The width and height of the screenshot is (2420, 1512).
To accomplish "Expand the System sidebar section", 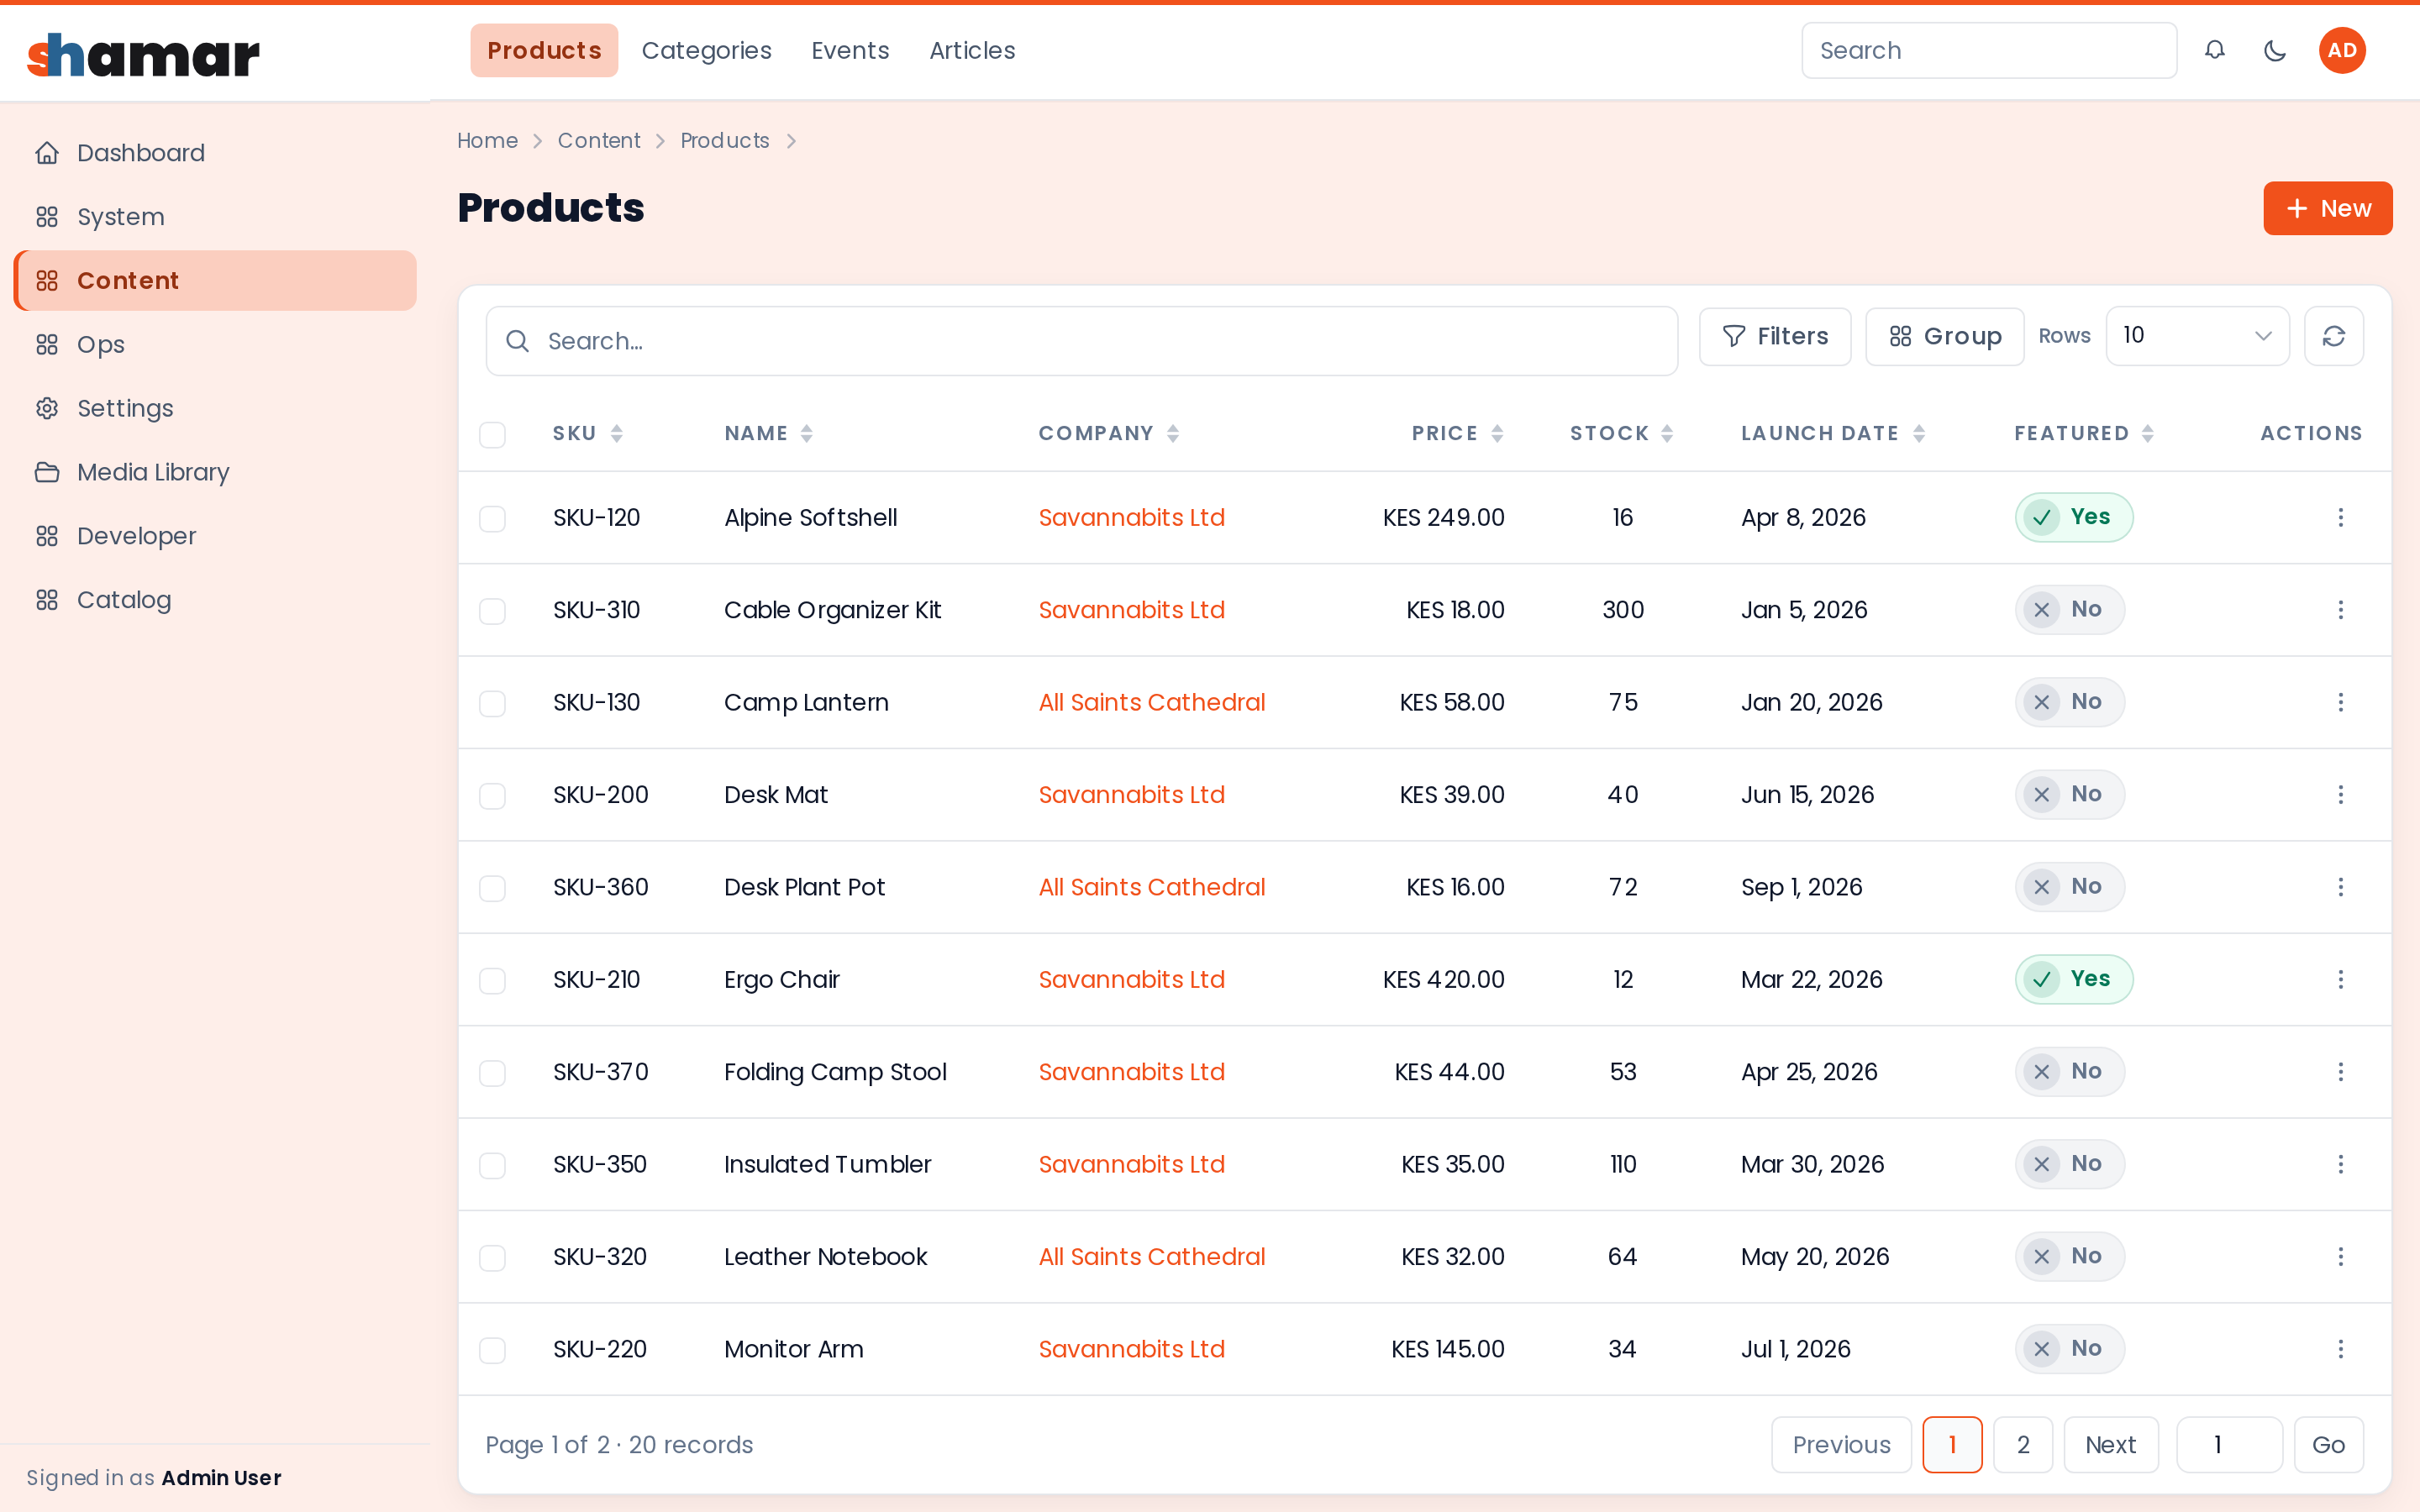I will (215, 217).
